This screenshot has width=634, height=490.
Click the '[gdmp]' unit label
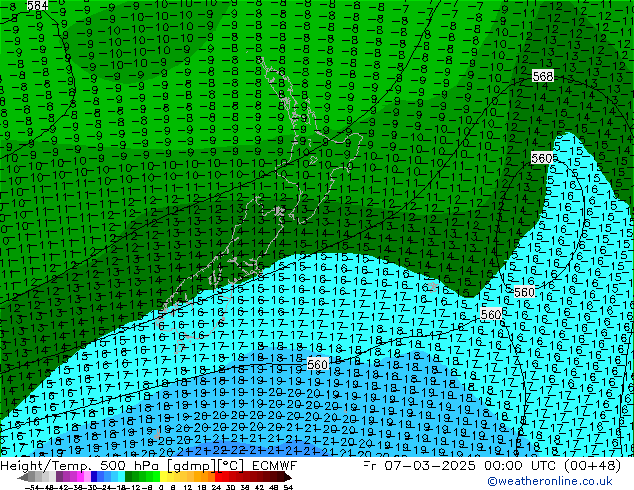pyautogui.click(x=192, y=466)
